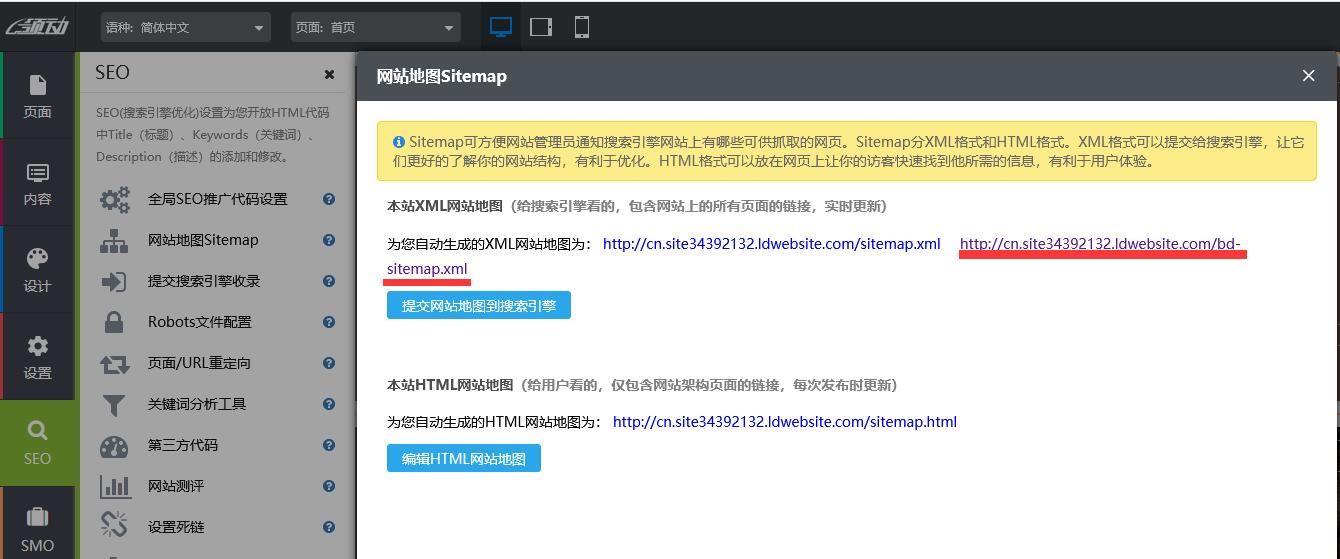Image resolution: width=1340 pixels, height=559 pixels.
Task: Switch to mobile phone preview icon
Action: click(x=581, y=27)
